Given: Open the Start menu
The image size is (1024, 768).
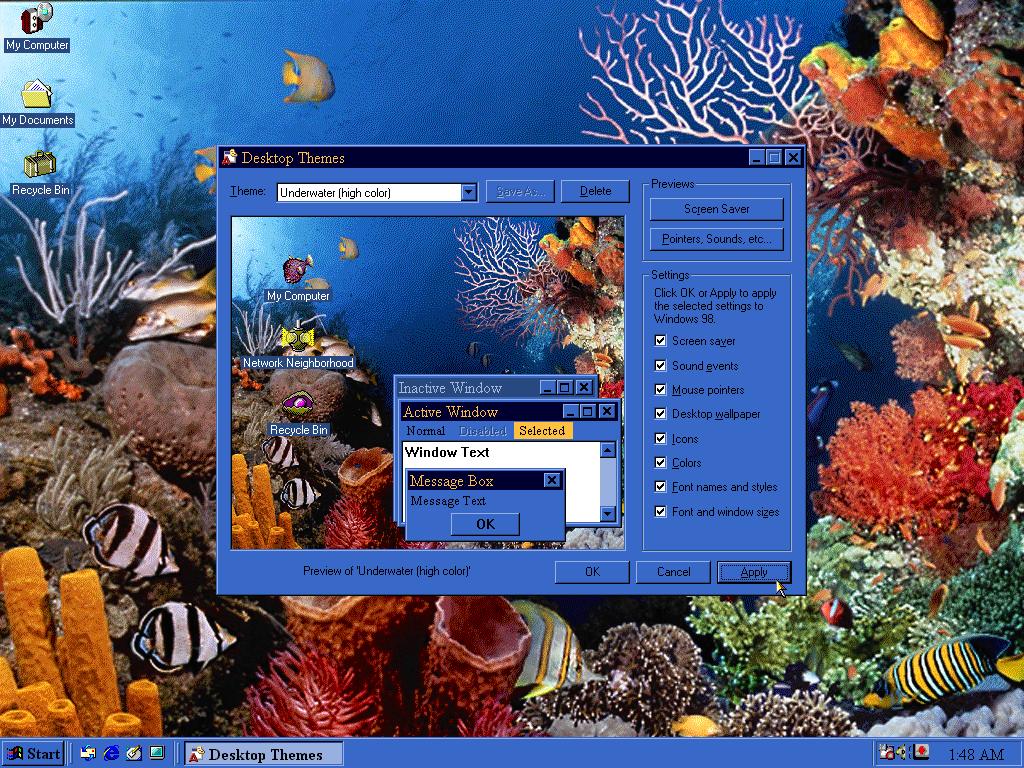Looking at the screenshot, I should pos(34,754).
